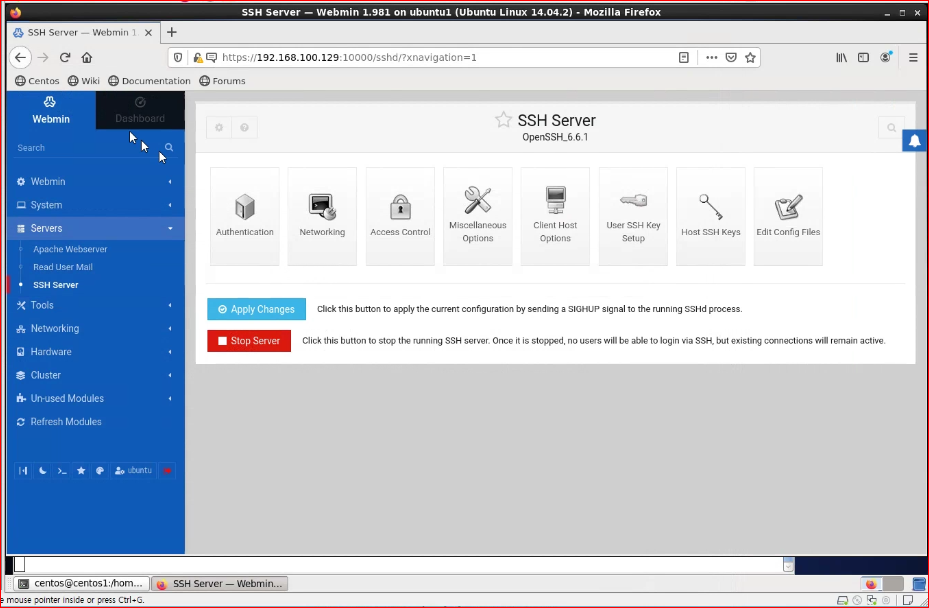Open the command shell terminal icon
The width and height of the screenshot is (929, 608).
click(62, 471)
